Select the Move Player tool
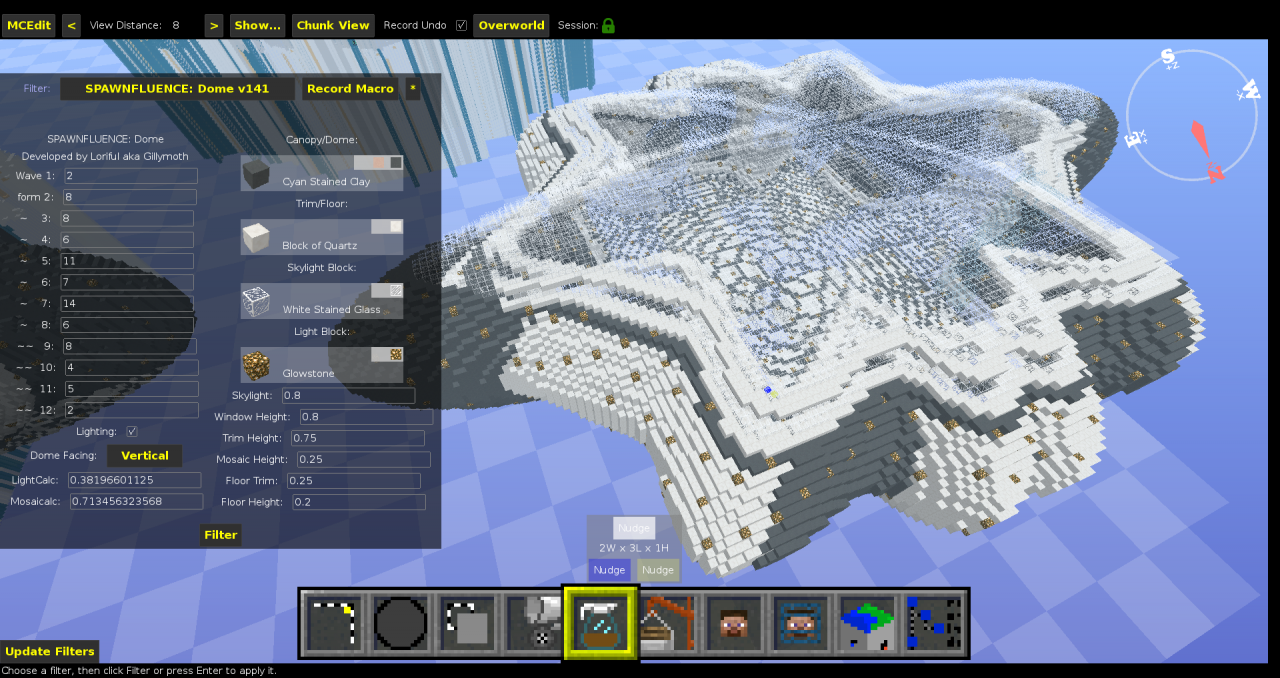The width and height of the screenshot is (1280, 678). pyautogui.click(x=732, y=622)
